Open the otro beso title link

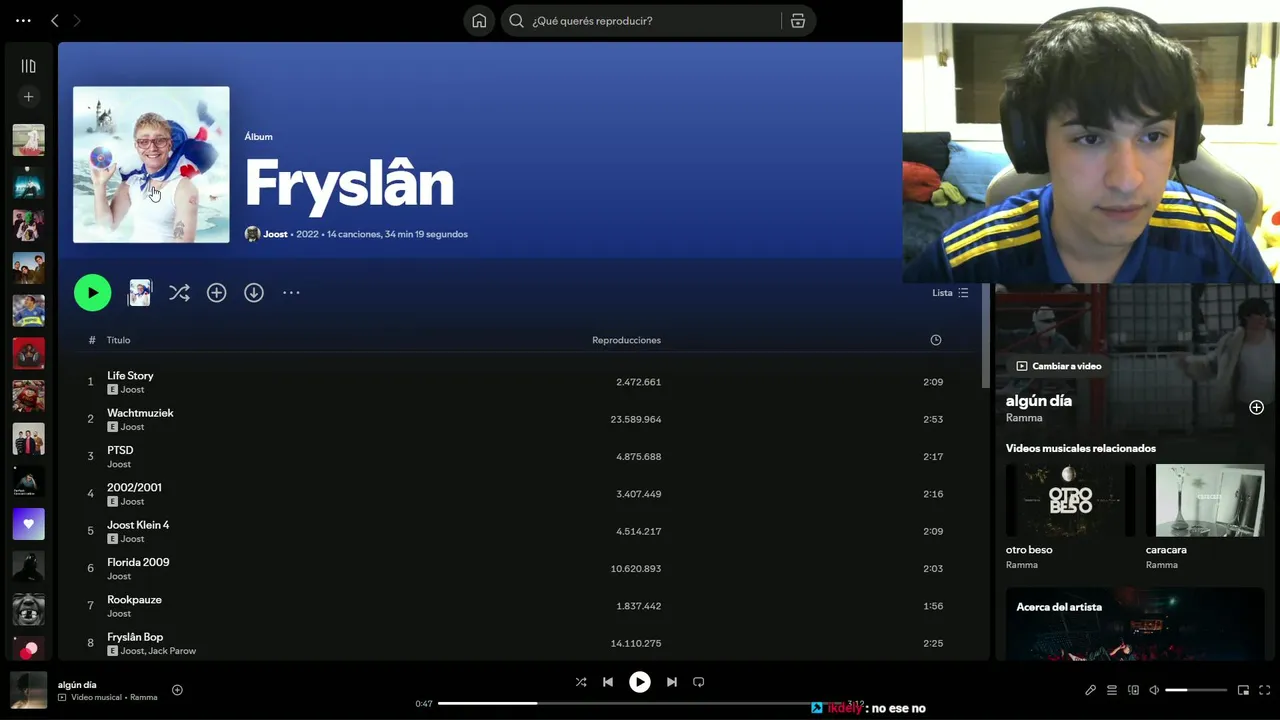[x=1029, y=550]
